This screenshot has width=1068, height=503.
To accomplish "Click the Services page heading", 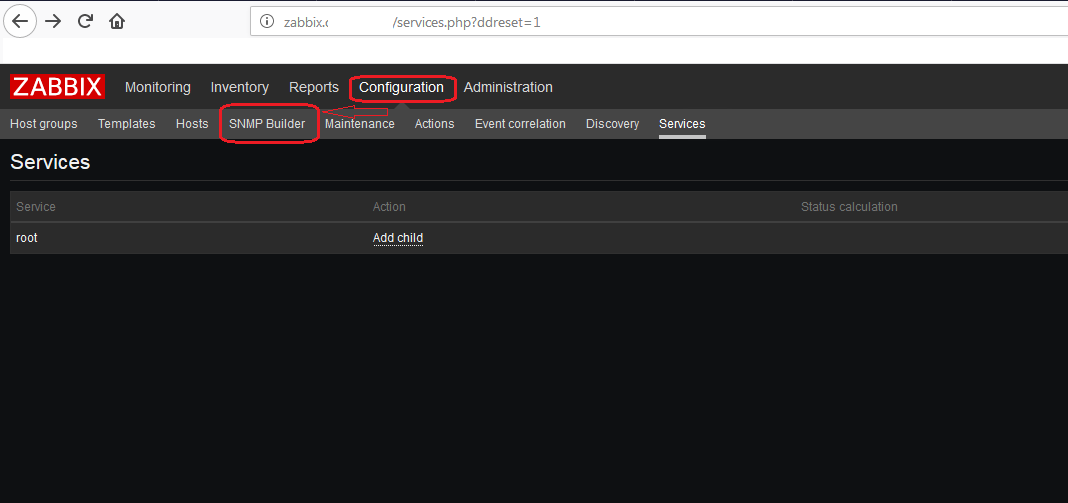I will pyautogui.click(x=50, y=162).
